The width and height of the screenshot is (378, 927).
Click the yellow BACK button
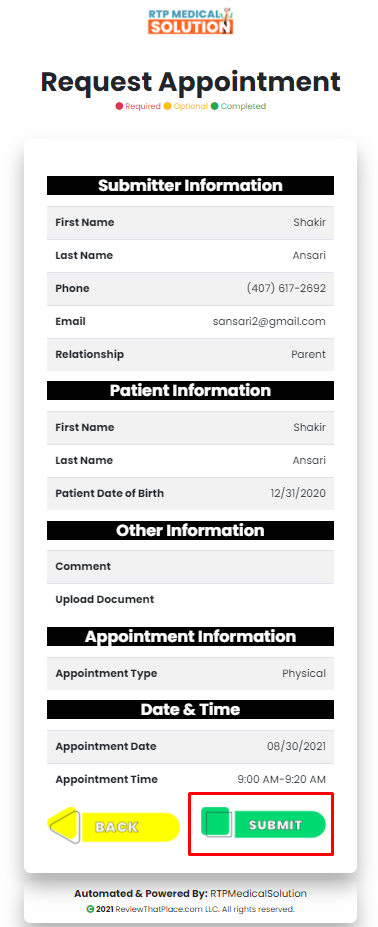click(114, 826)
